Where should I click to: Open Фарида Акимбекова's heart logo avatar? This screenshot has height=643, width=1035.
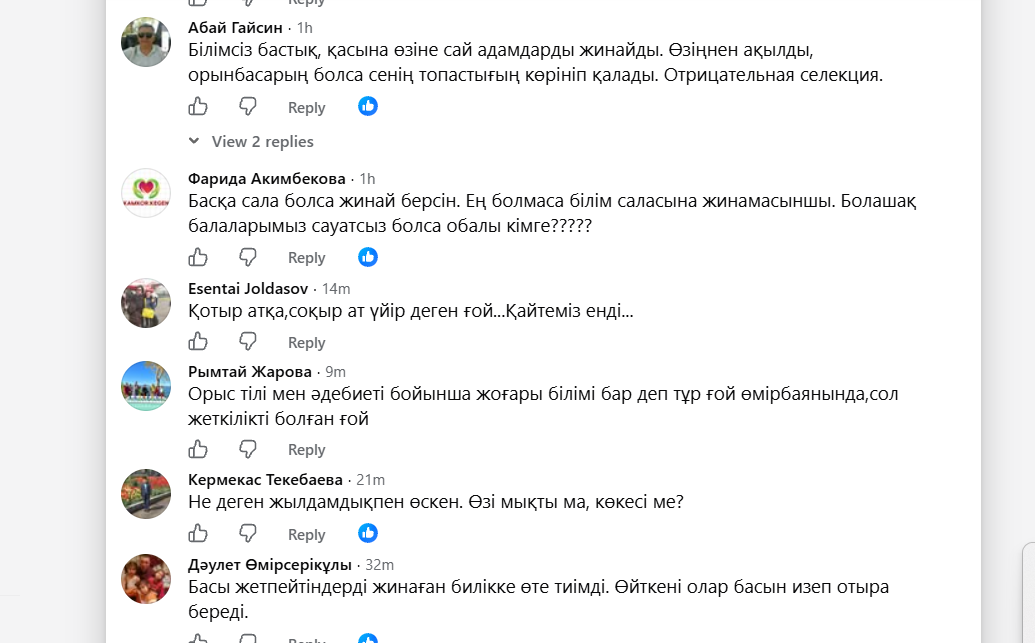146,193
